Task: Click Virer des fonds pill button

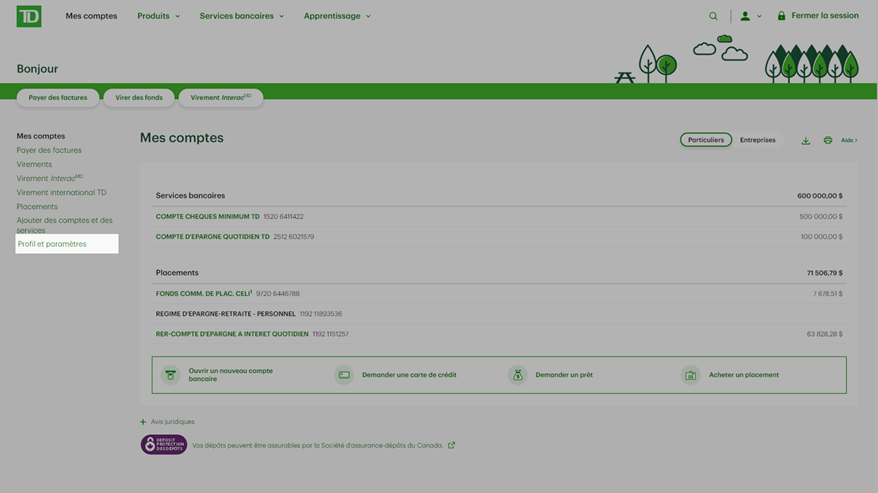Action: [139, 97]
